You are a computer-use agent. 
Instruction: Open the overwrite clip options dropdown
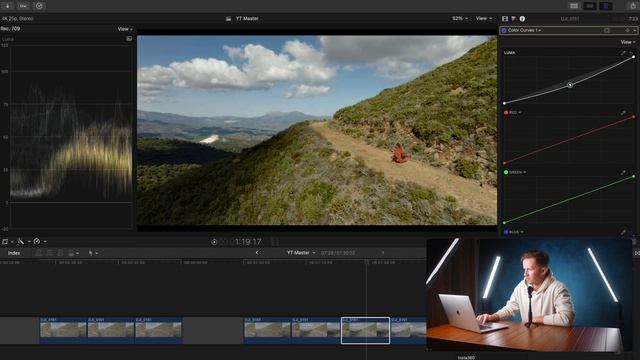pos(73,253)
